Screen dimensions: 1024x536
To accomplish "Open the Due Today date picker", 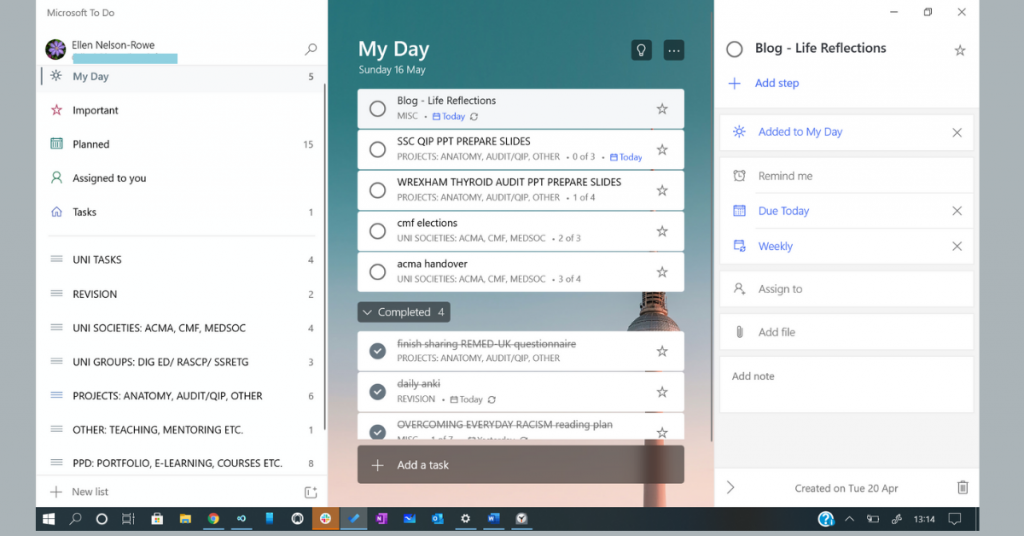I will [783, 211].
